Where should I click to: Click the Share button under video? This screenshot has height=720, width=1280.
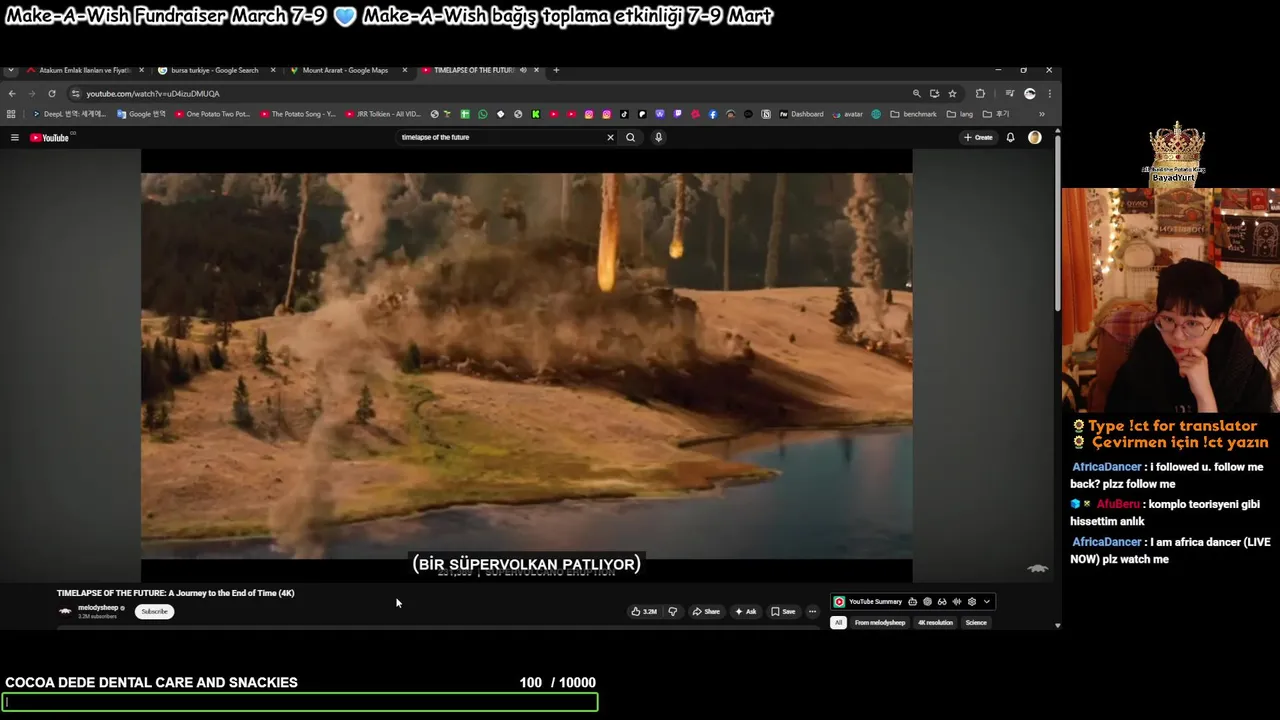click(x=706, y=611)
